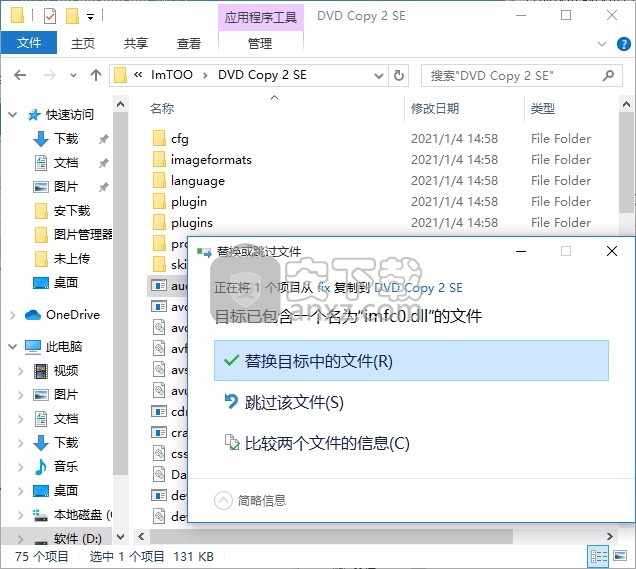The image size is (636, 569).
Task: Click the horizontal scrollbar of file list
Action: pos(331,536)
